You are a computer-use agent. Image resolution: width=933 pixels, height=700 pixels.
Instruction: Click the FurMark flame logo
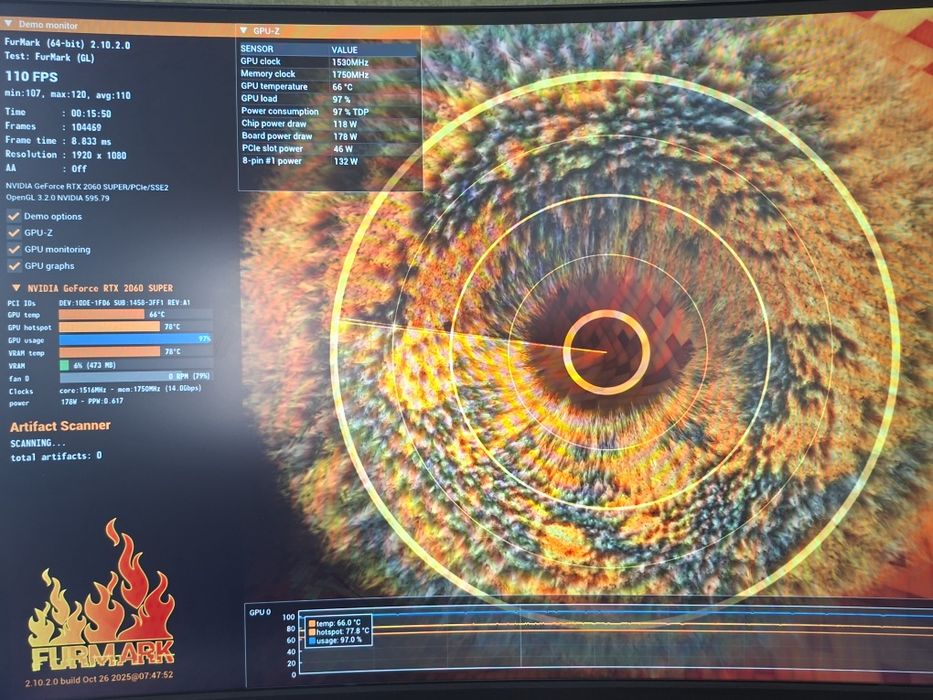(102, 595)
